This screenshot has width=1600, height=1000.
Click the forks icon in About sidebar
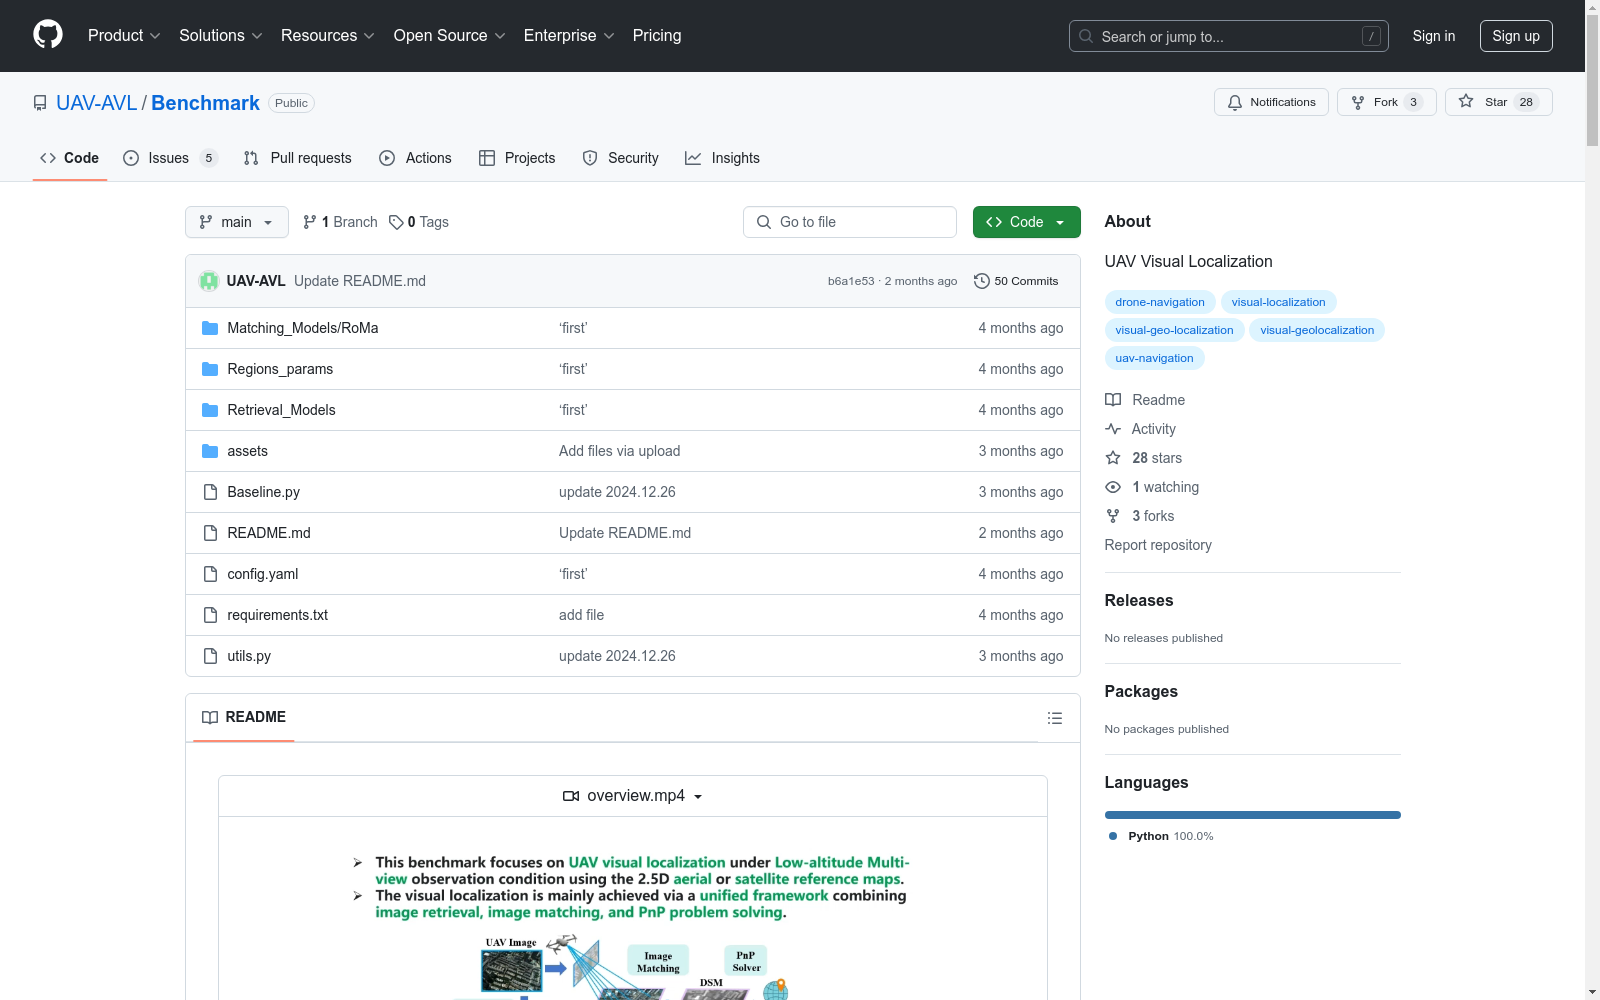click(1113, 516)
